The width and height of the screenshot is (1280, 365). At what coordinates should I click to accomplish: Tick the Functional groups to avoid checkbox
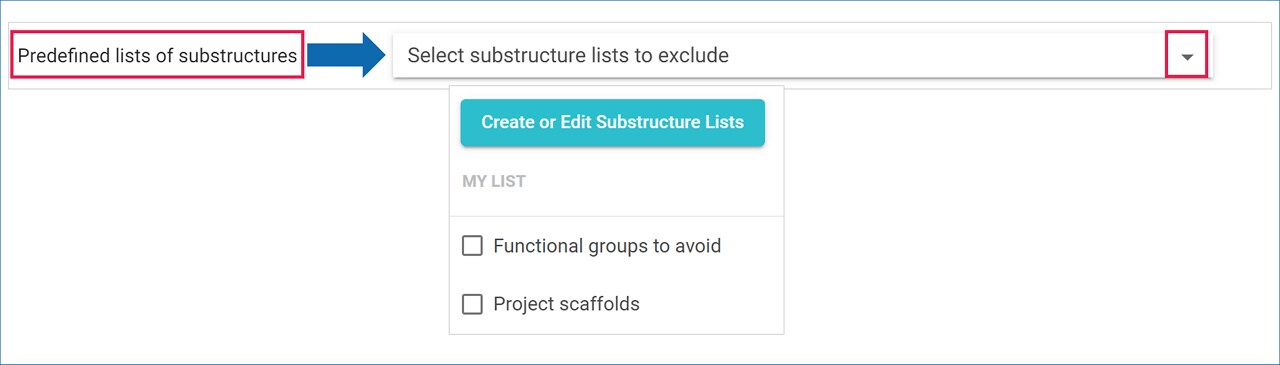(472, 246)
